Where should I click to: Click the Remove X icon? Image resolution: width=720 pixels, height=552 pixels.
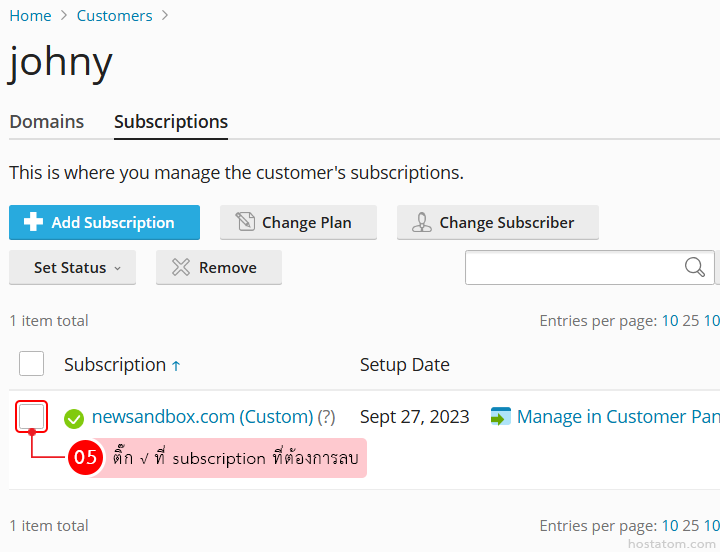point(180,267)
